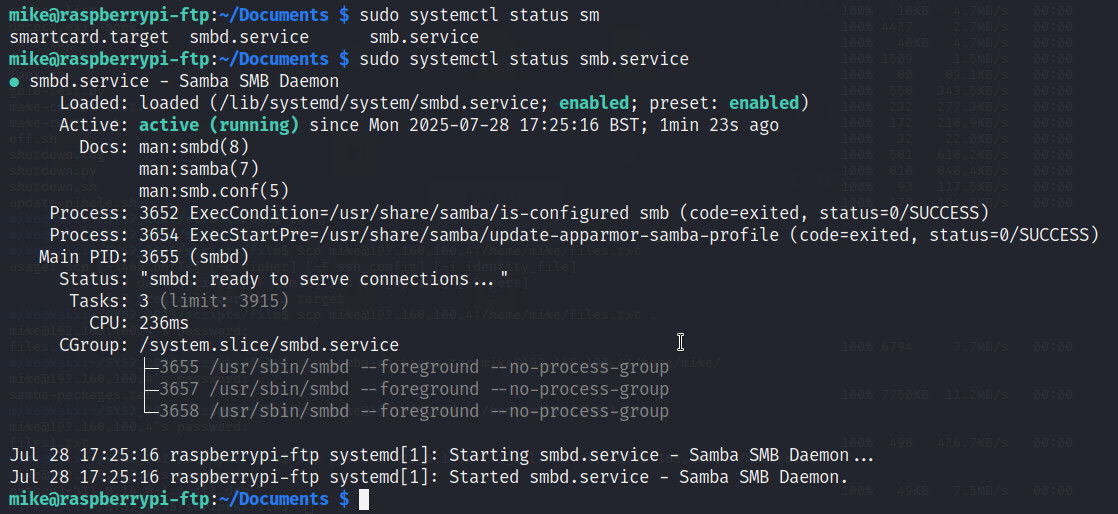Click the /system.slice/smbd.service CGroup path

coord(269,345)
